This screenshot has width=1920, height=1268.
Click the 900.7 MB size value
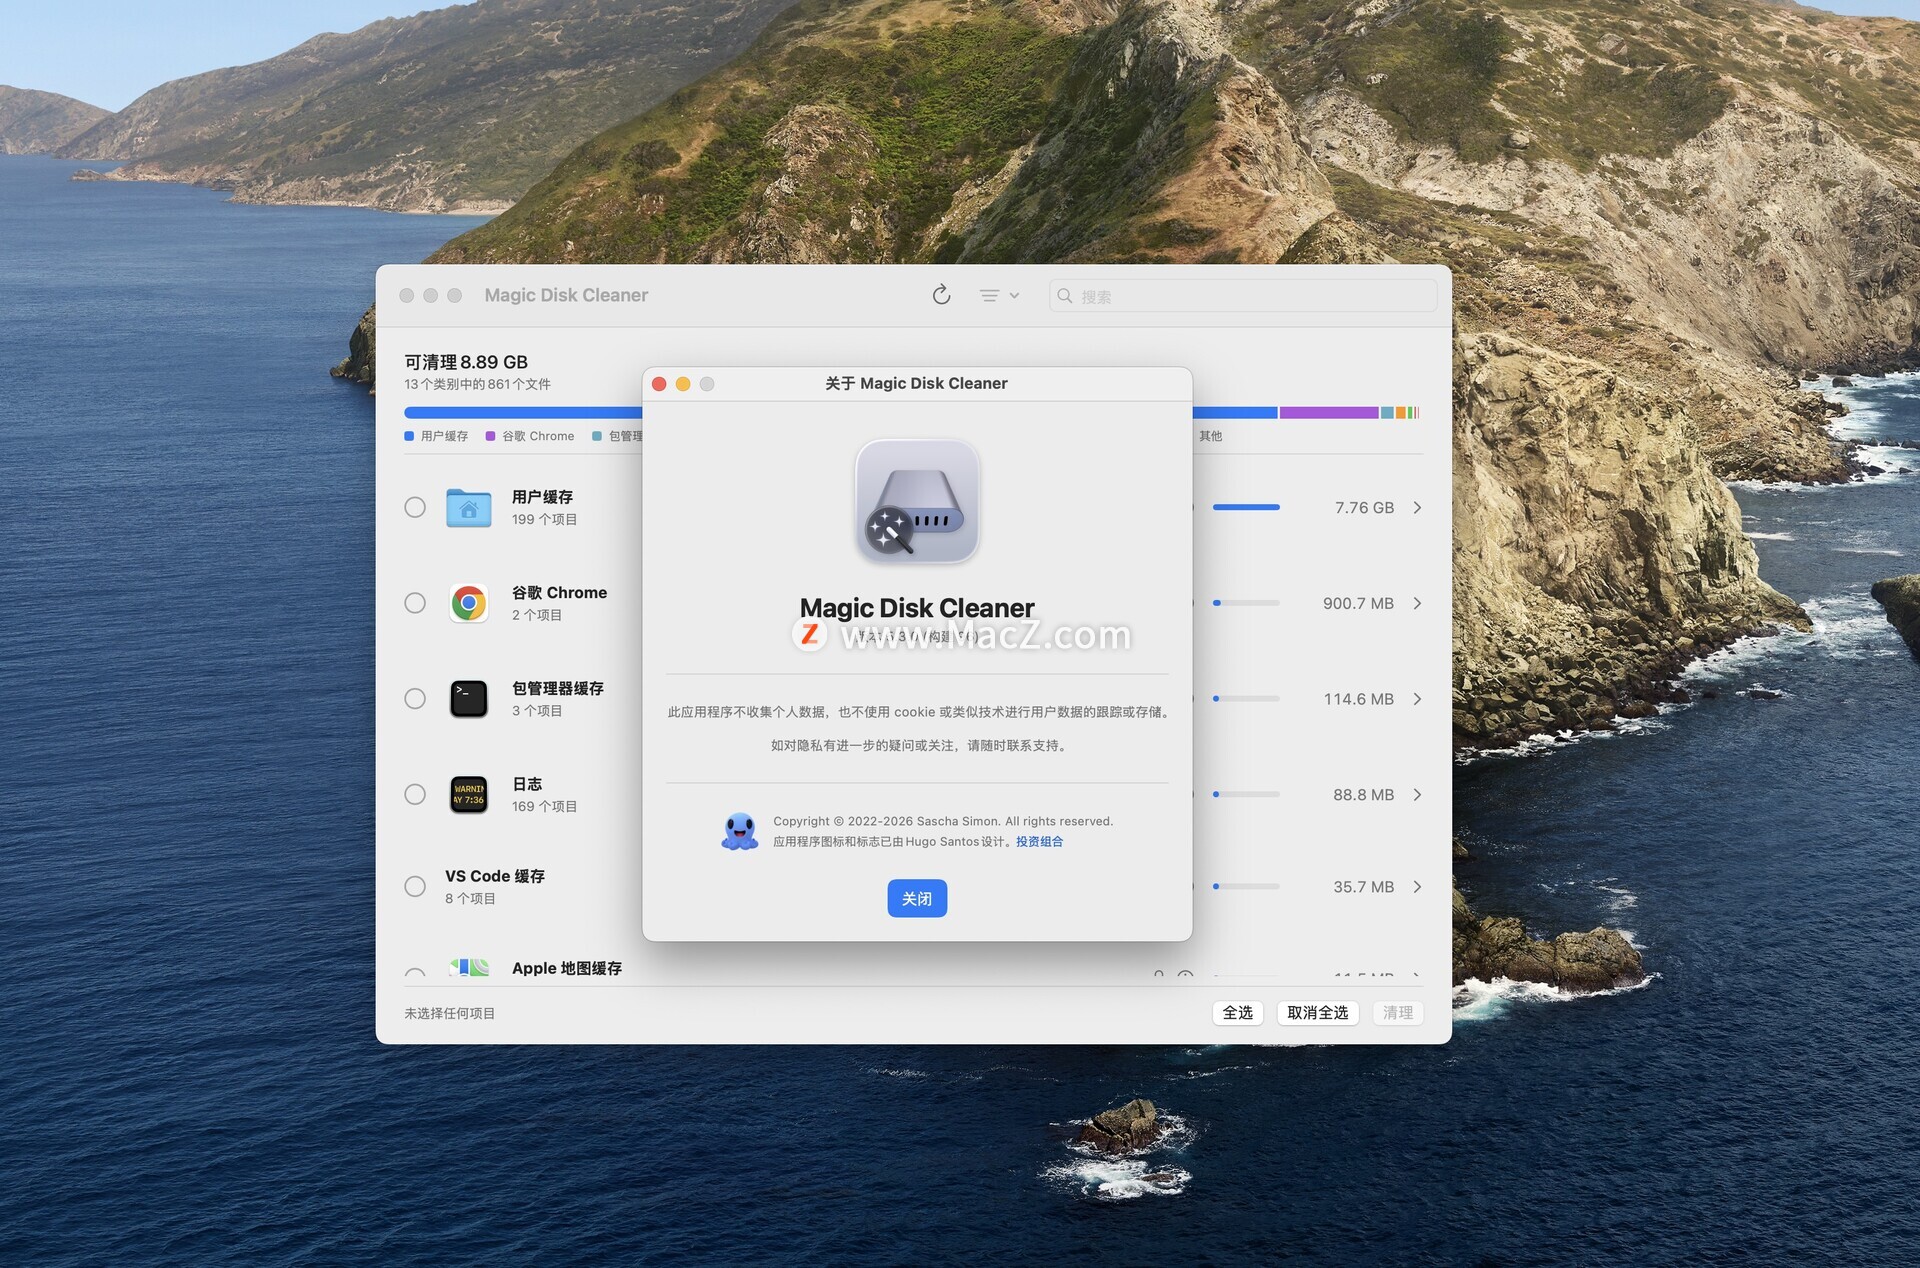tap(1358, 603)
